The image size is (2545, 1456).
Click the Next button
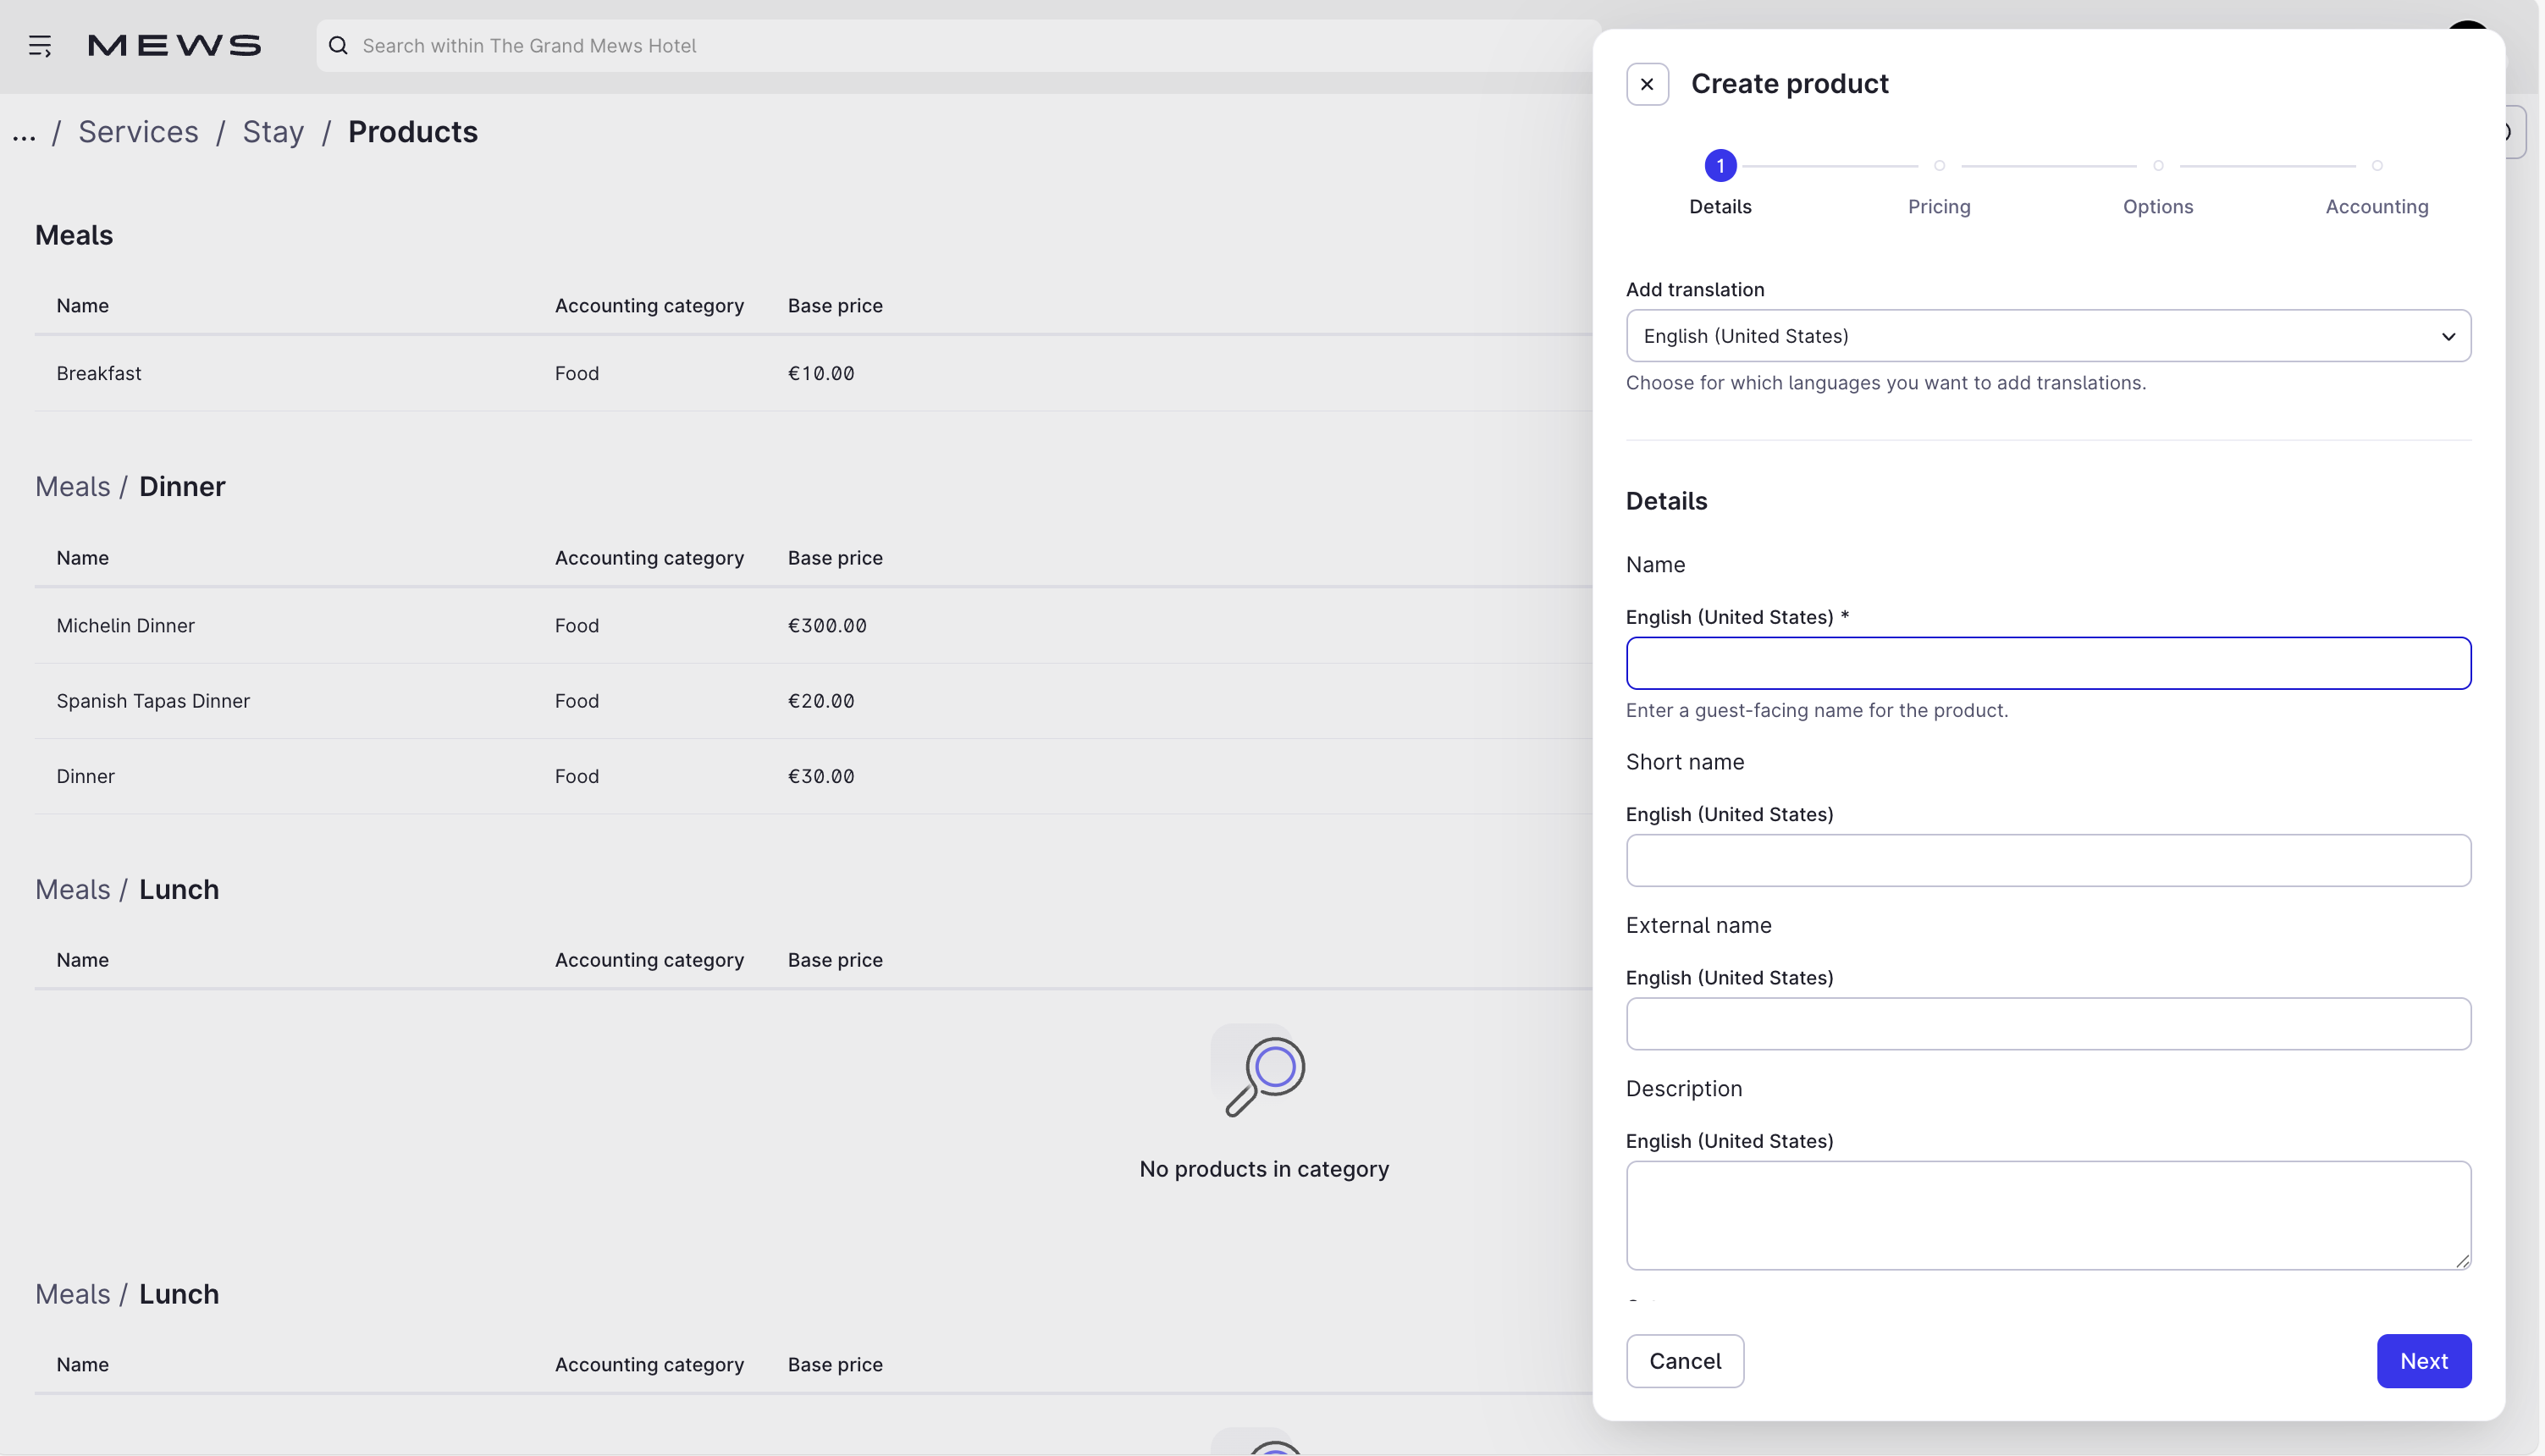[2424, 1361]
